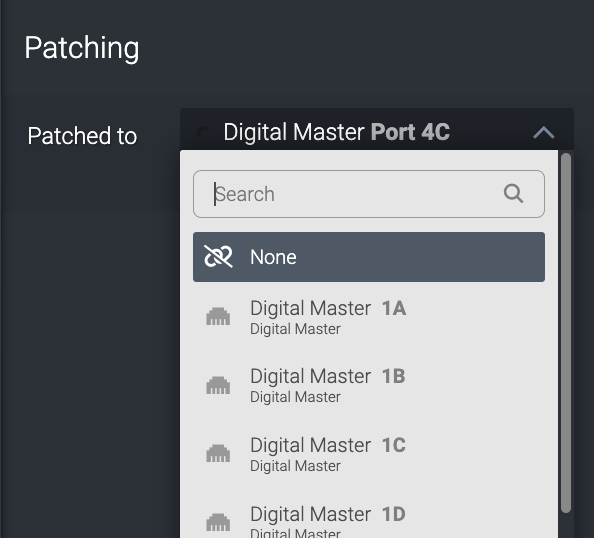The height and width of the screenshot is (538, 594).
Task: Click the unlink icon beside None
Action: click(218, 256)
